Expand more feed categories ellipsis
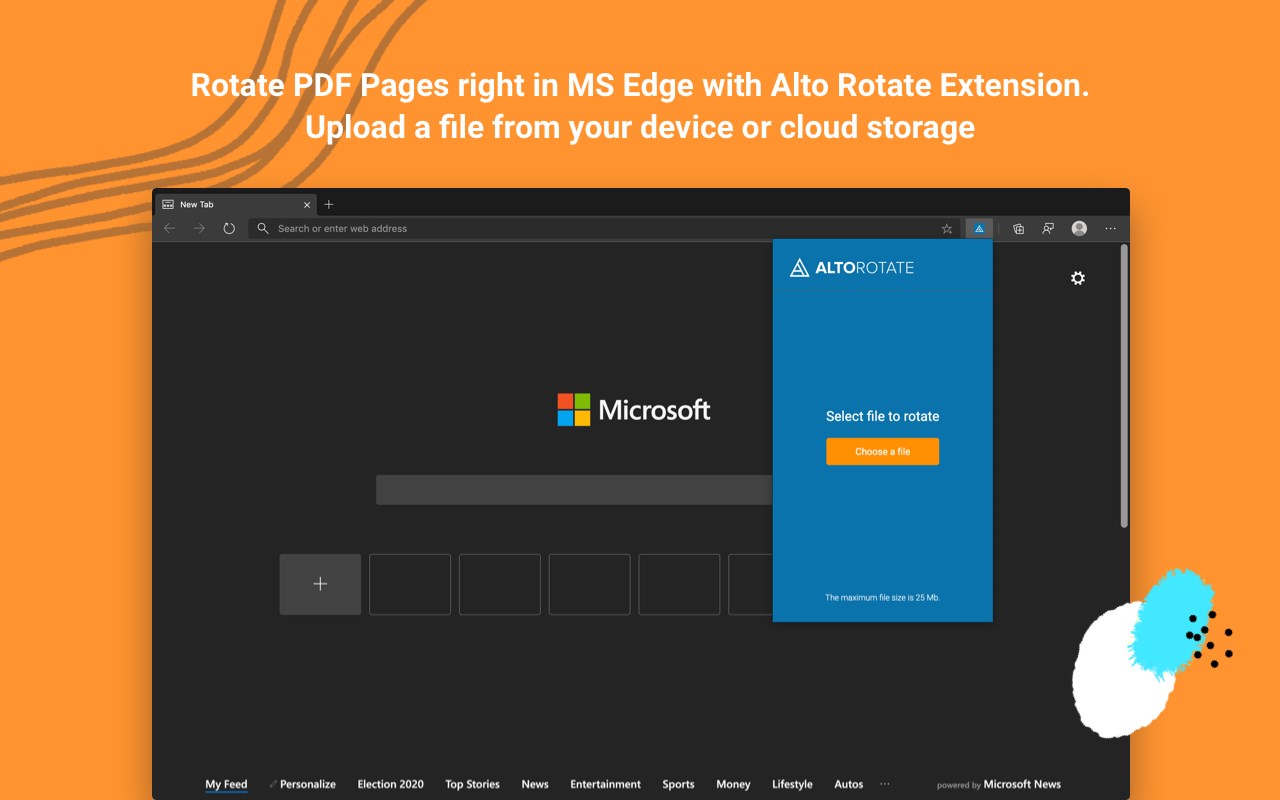This screenshot has height=800, width=1280. (x=885, y=784)
